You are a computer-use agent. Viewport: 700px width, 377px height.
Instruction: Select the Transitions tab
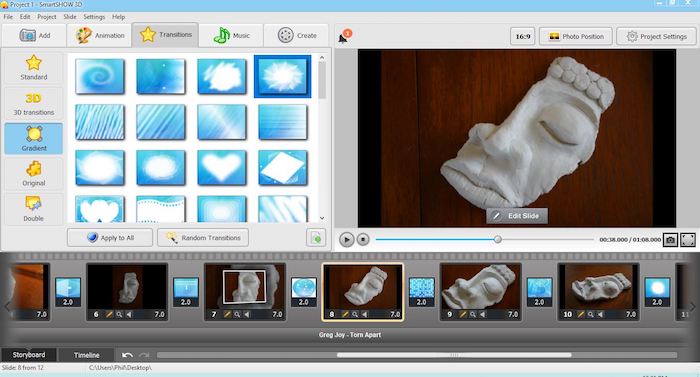[165, 35]
